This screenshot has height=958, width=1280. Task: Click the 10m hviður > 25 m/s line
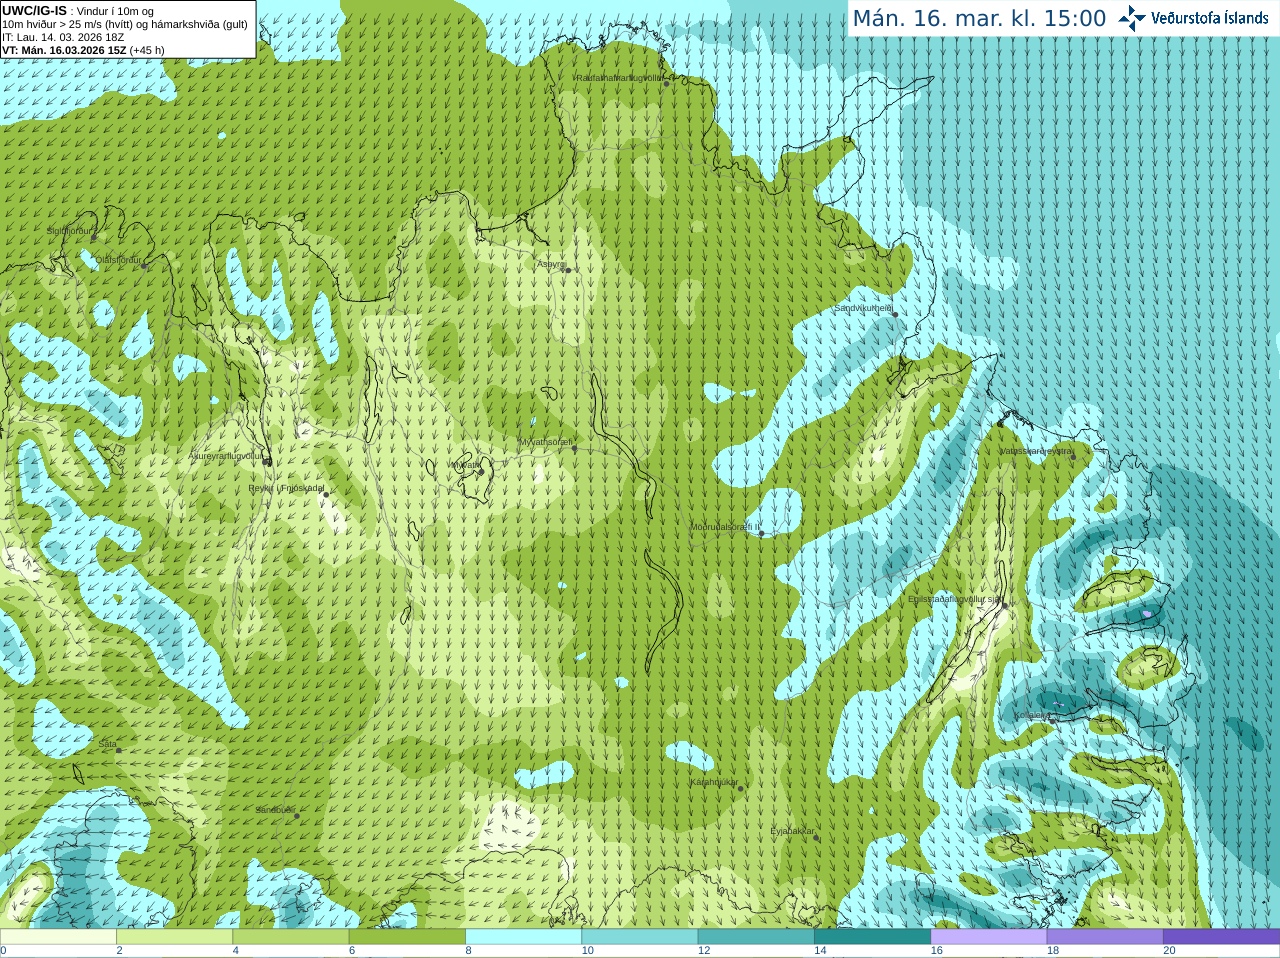click(125, 24)
